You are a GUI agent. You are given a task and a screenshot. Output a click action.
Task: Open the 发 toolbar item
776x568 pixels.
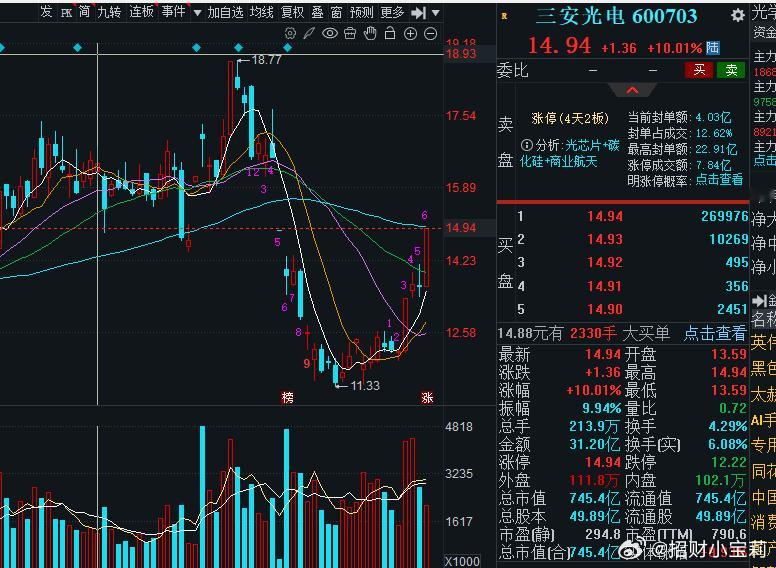click(46, 12)
